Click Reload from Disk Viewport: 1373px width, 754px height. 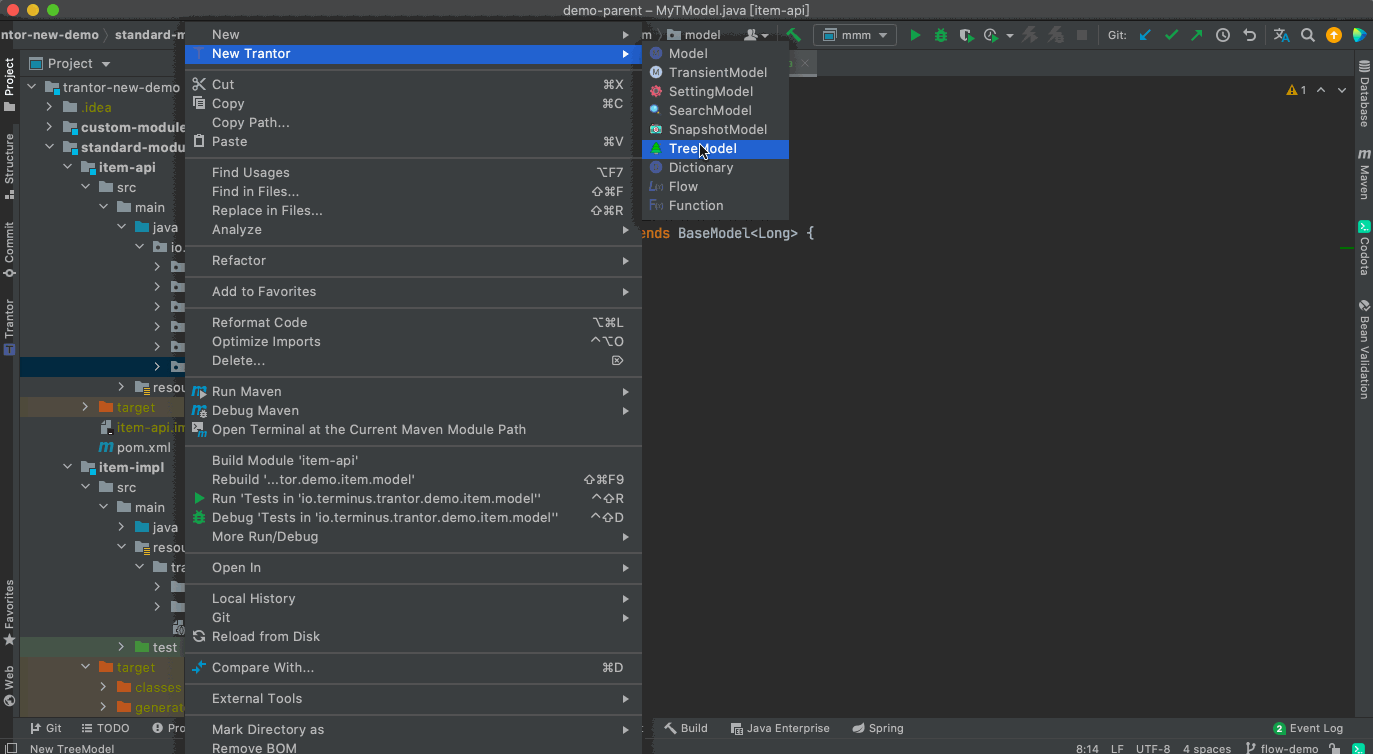pyautogui.click(x=413, y=636)
